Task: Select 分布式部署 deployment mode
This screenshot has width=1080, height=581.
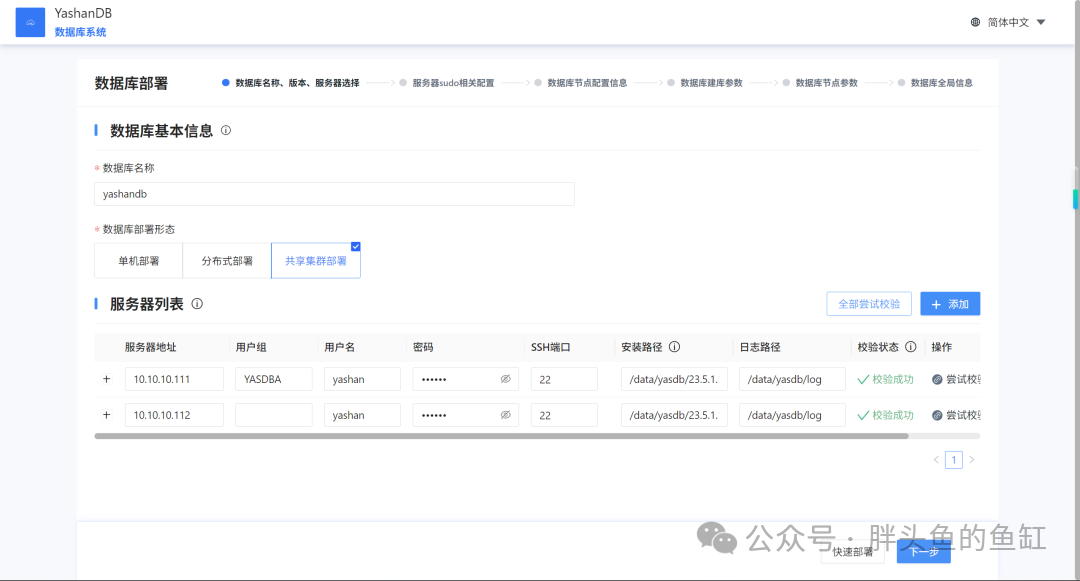Action: [227, 261]
